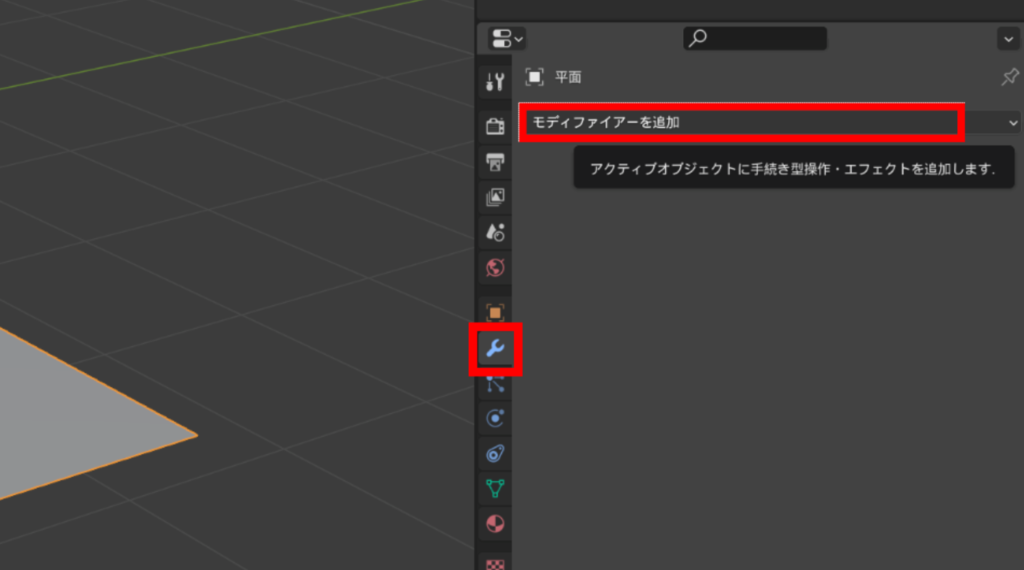Select the green Object Data properties tab
The height and width of the screenshot is (570, 1024).
coord(495,489)
